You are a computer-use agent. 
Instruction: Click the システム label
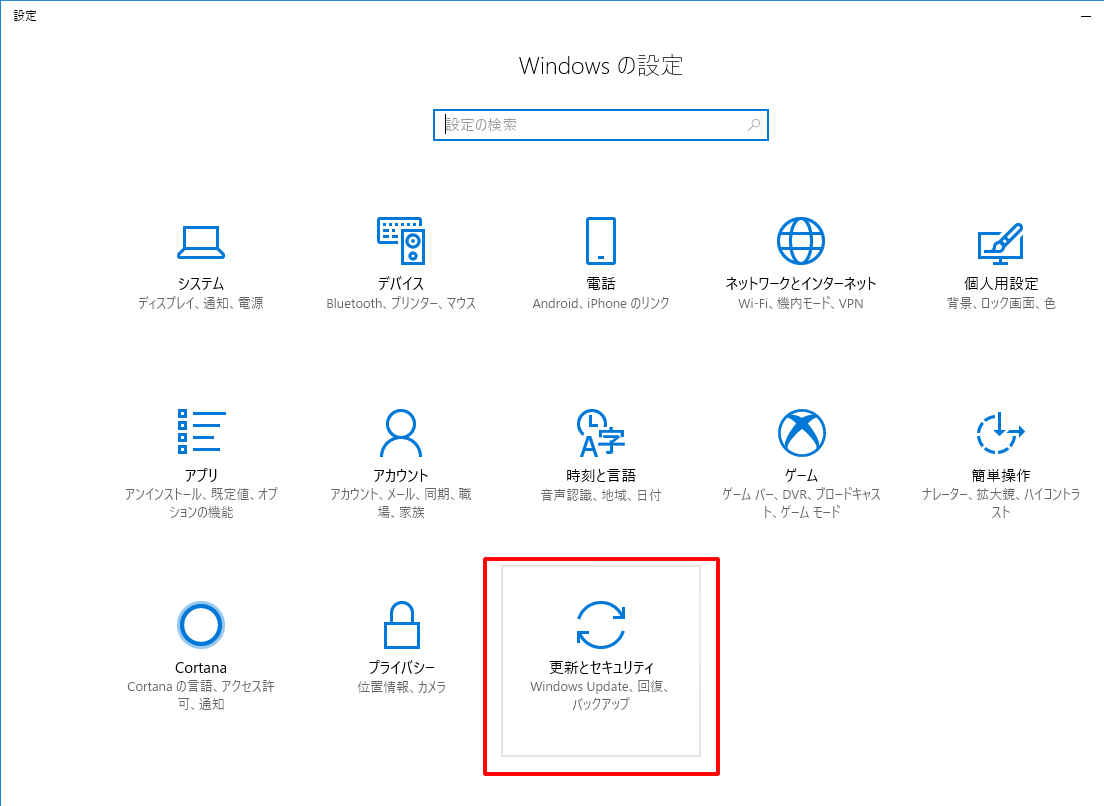(x=201, y=284)
